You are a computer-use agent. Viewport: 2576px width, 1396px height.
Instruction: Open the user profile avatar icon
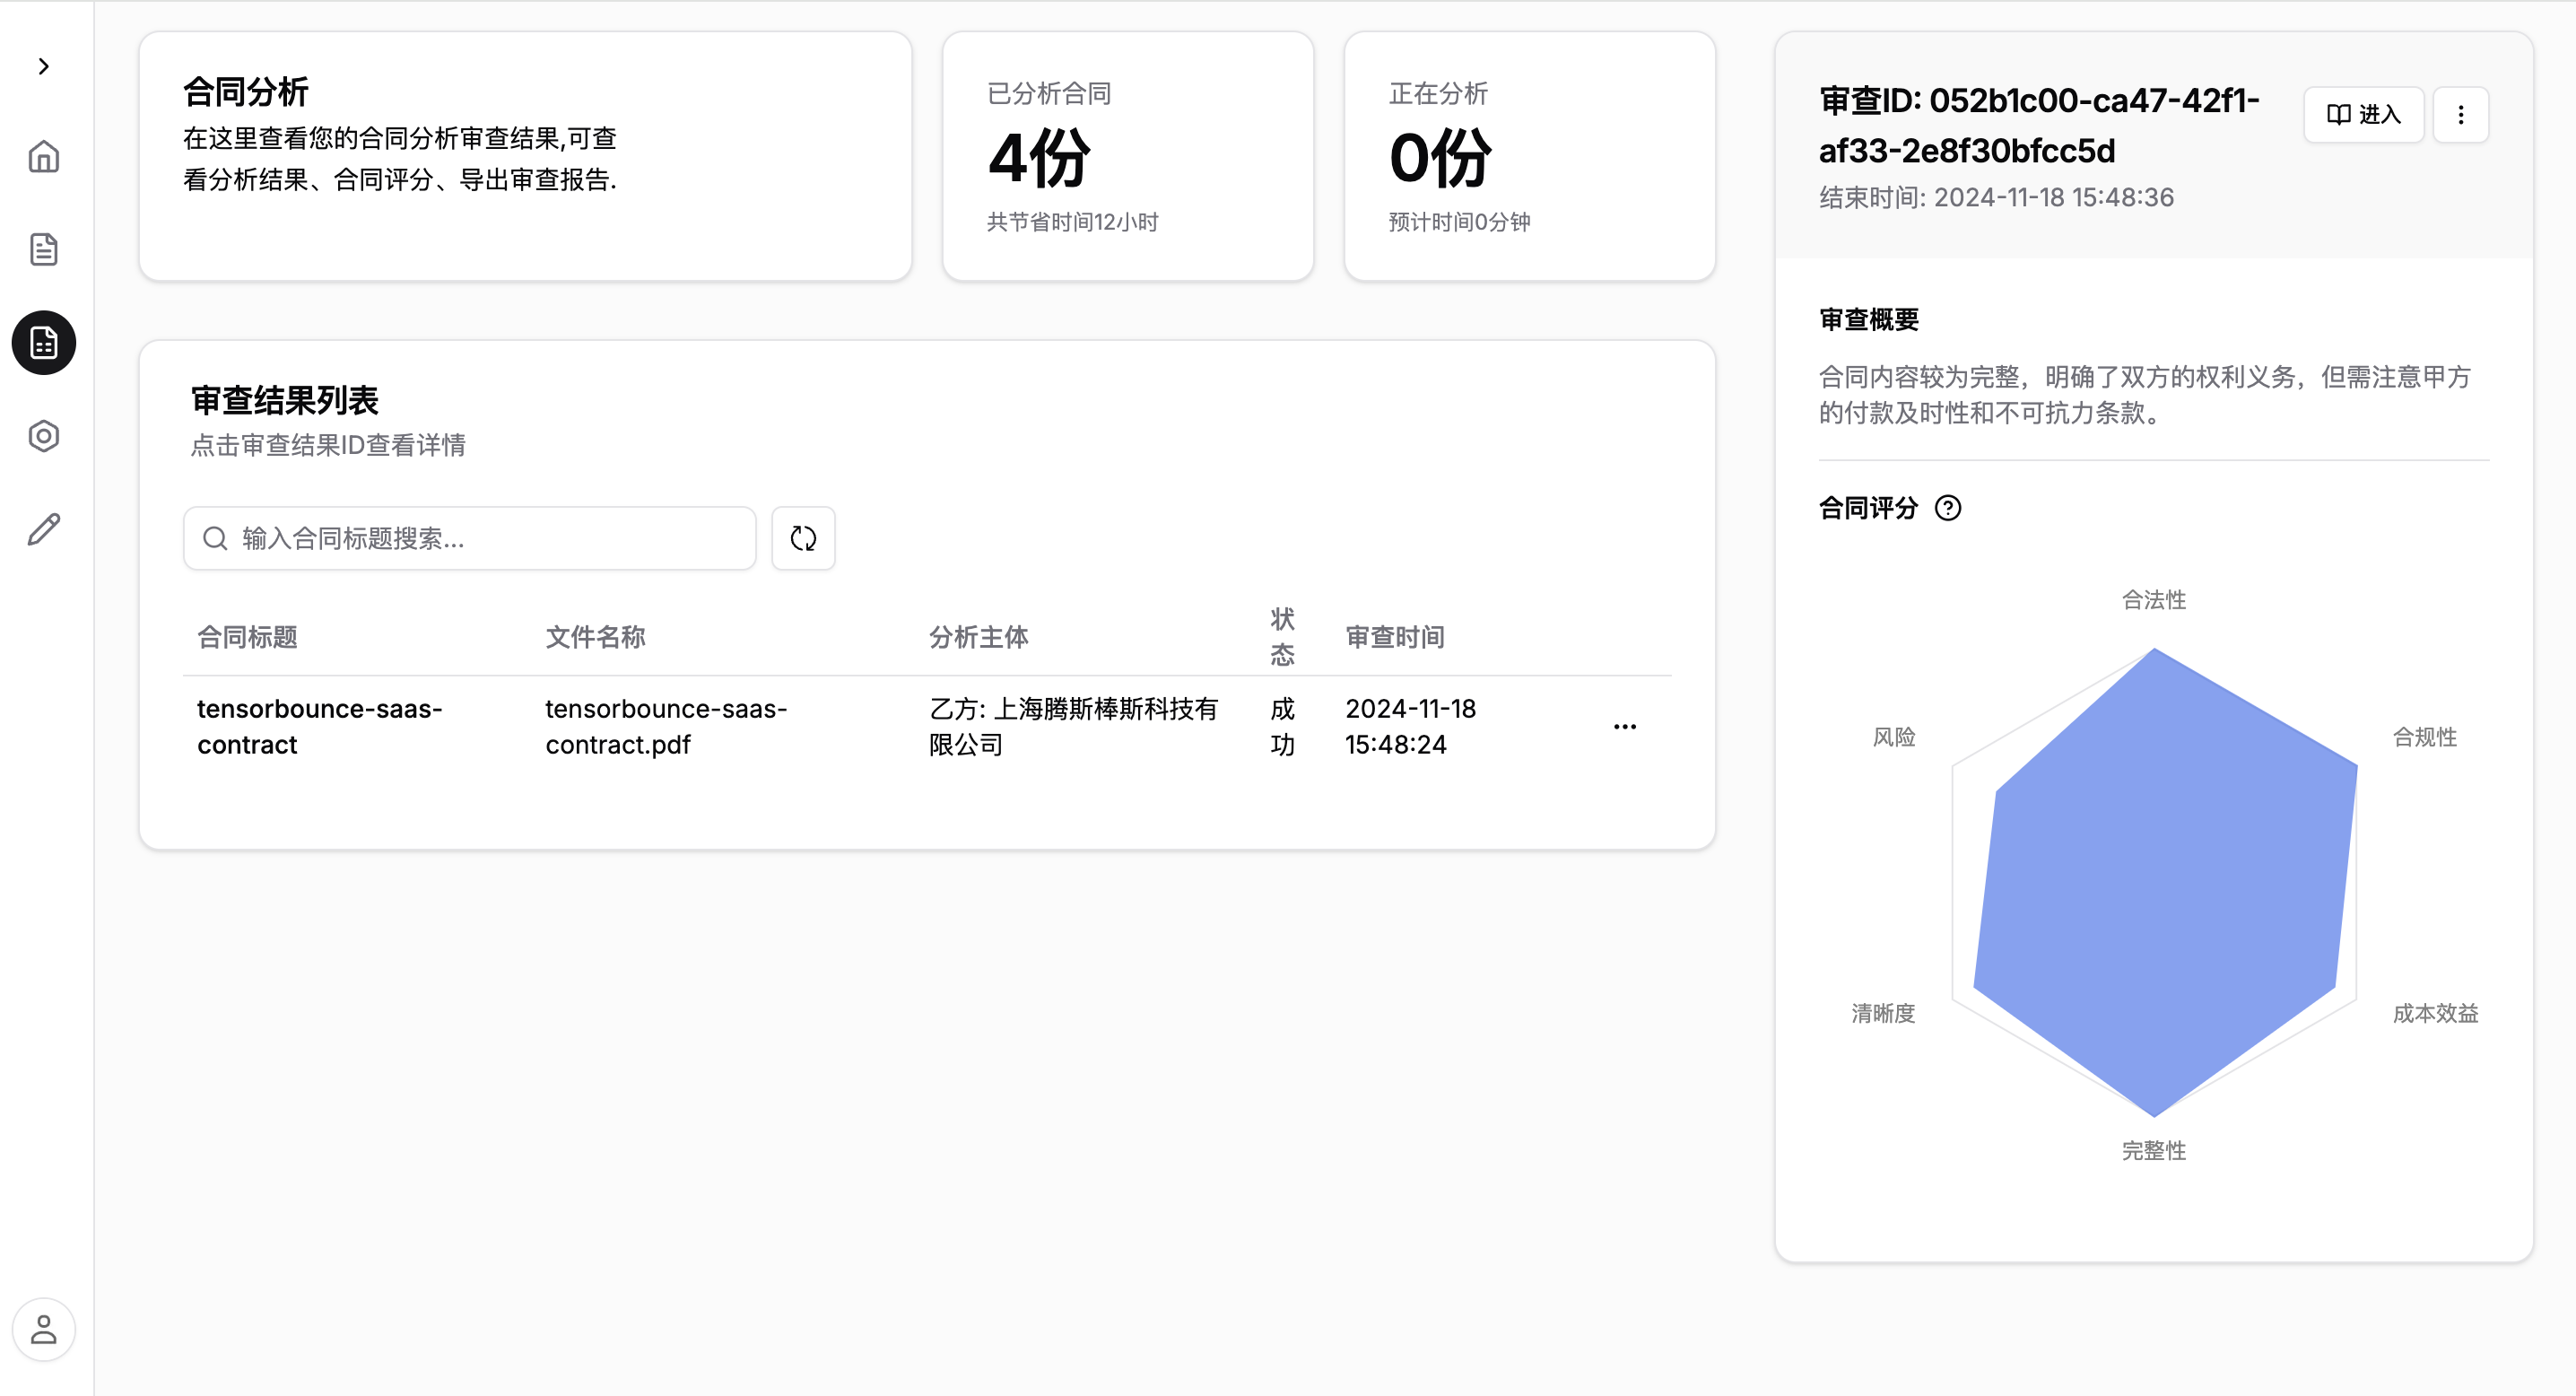43,1329
